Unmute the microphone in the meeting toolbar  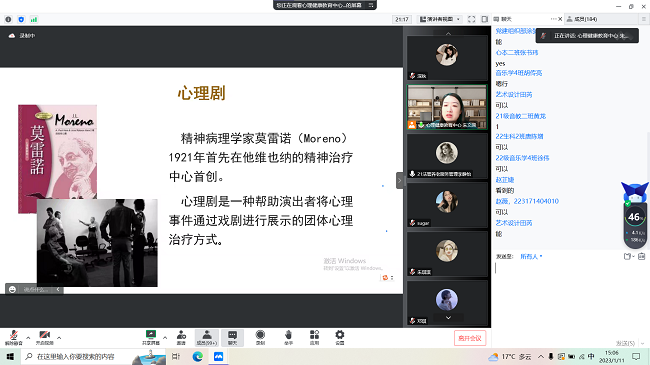click(14, 338)
